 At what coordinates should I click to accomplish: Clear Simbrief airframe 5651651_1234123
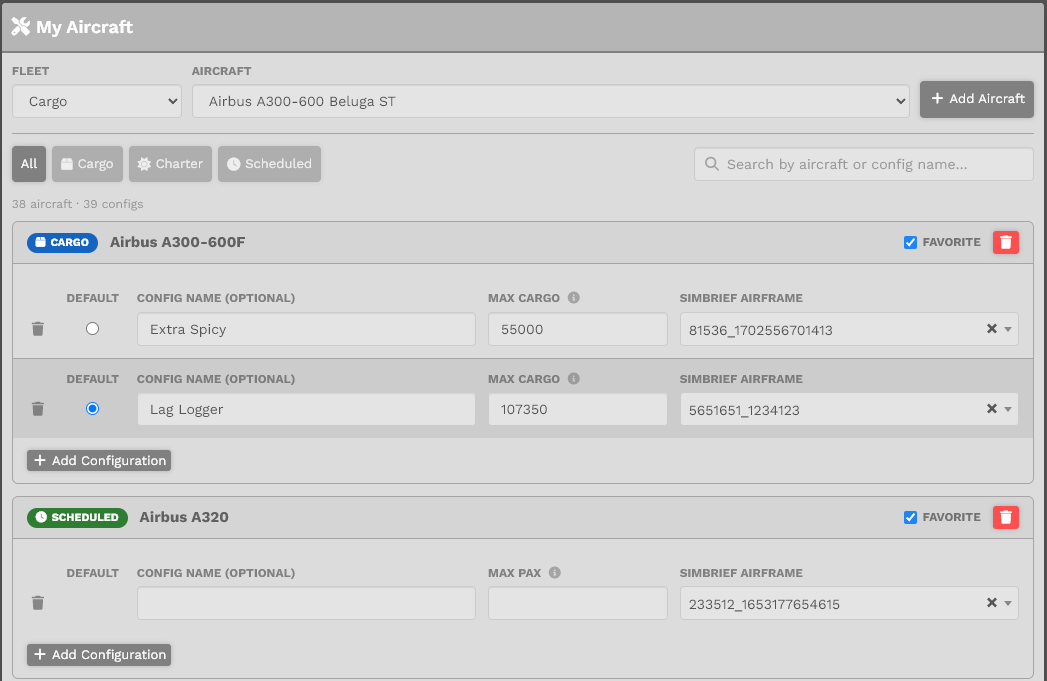[992, 409]
